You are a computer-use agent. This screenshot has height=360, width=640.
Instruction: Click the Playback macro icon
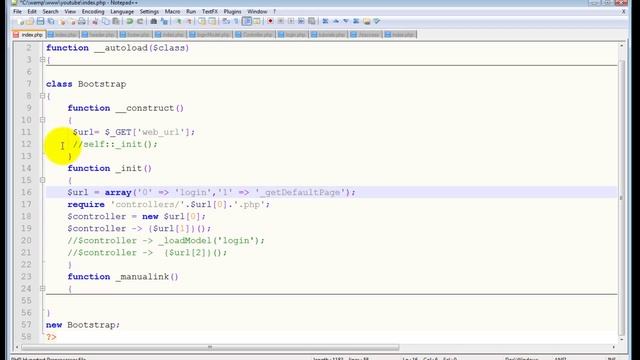click(291, 21)
